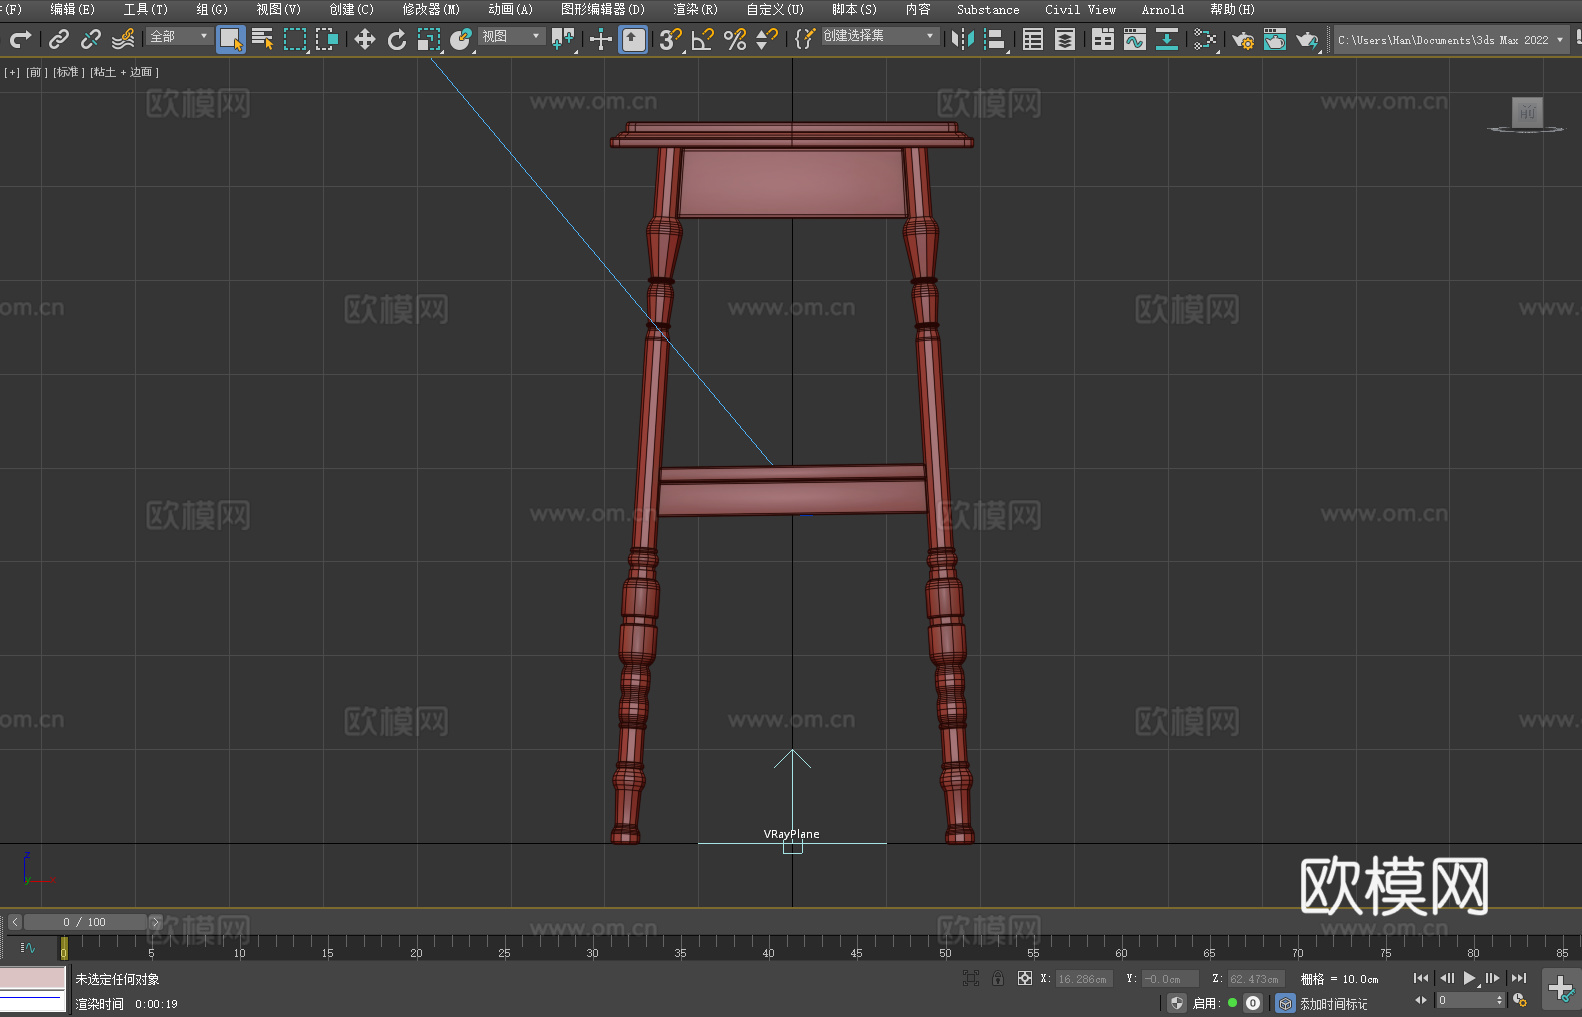Open the 帮助(H) menu
This screenshot has height=1017, width=1582.
click(1233, 9)
